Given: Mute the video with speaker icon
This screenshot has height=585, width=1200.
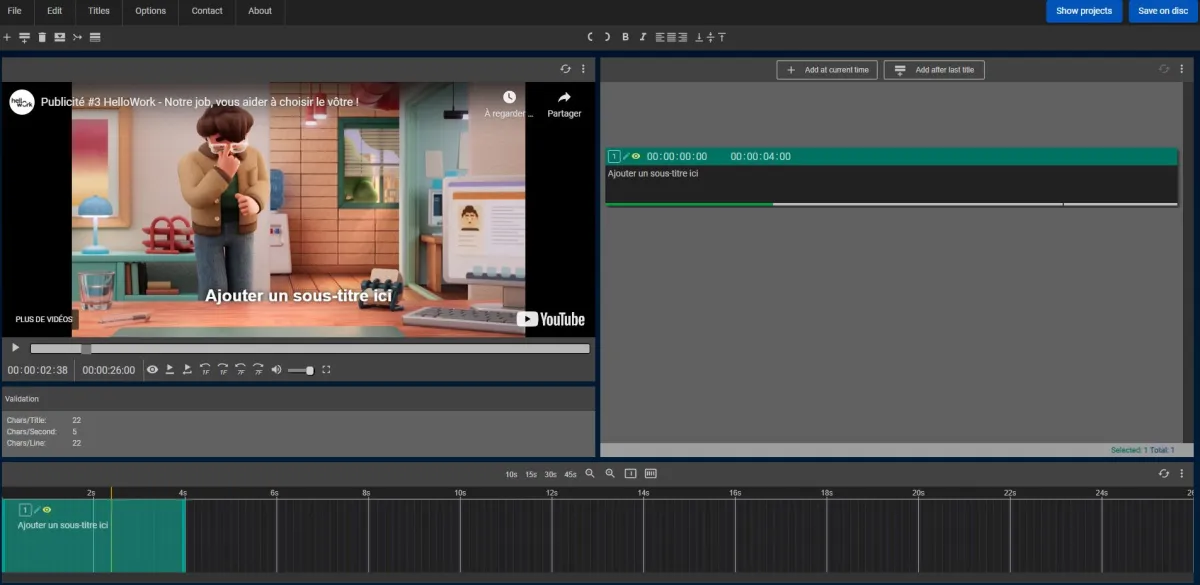Looking at the screenshot, I should [x=276, y=370].
